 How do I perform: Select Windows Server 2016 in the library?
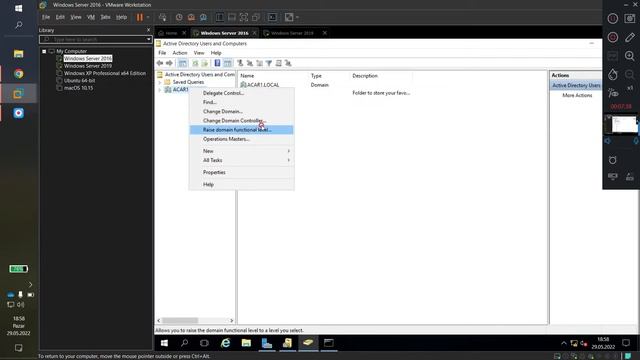(88, 59)
